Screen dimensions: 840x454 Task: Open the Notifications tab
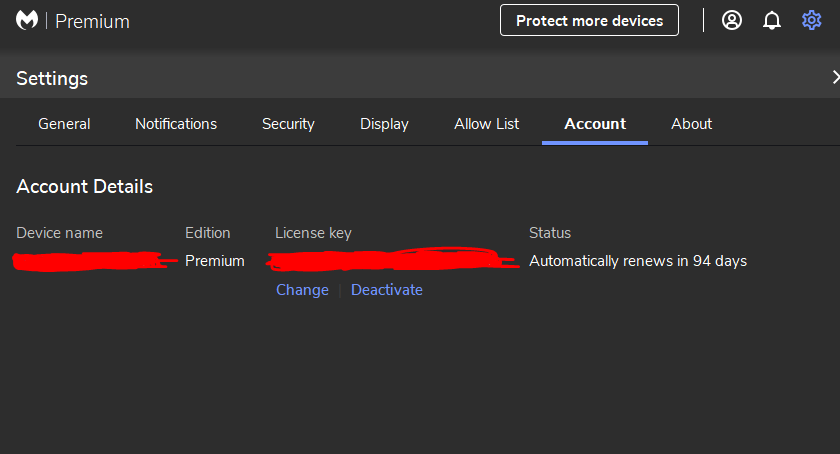[176, 124]
